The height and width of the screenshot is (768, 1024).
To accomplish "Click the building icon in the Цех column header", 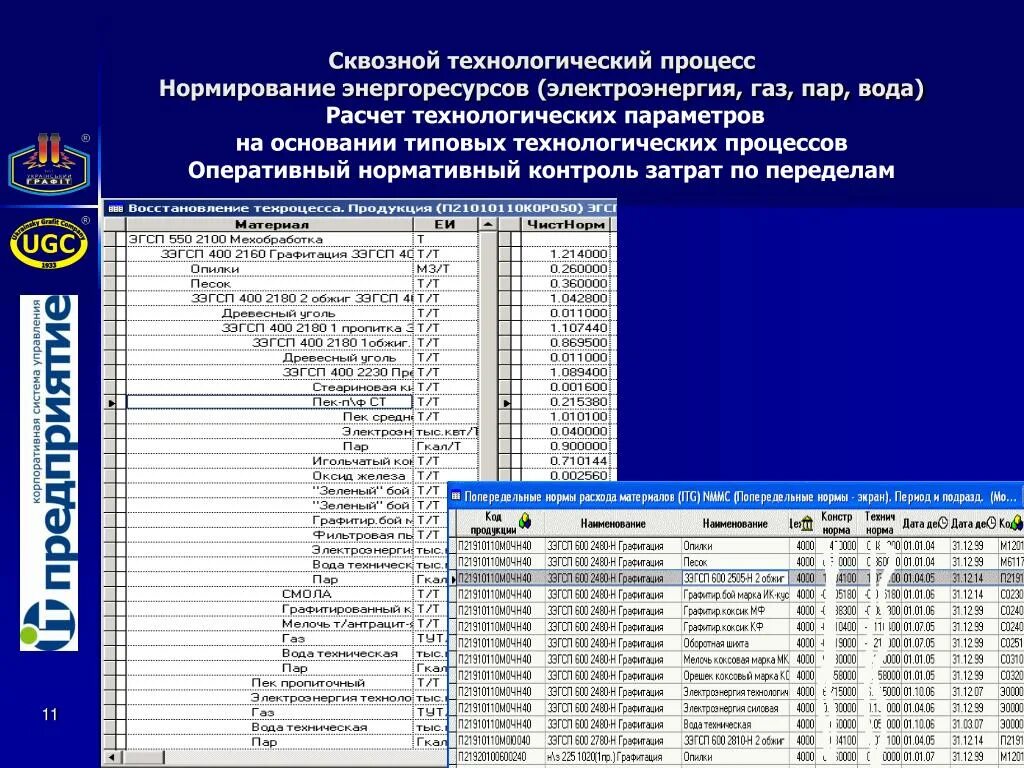I will [x=807, y=521].
